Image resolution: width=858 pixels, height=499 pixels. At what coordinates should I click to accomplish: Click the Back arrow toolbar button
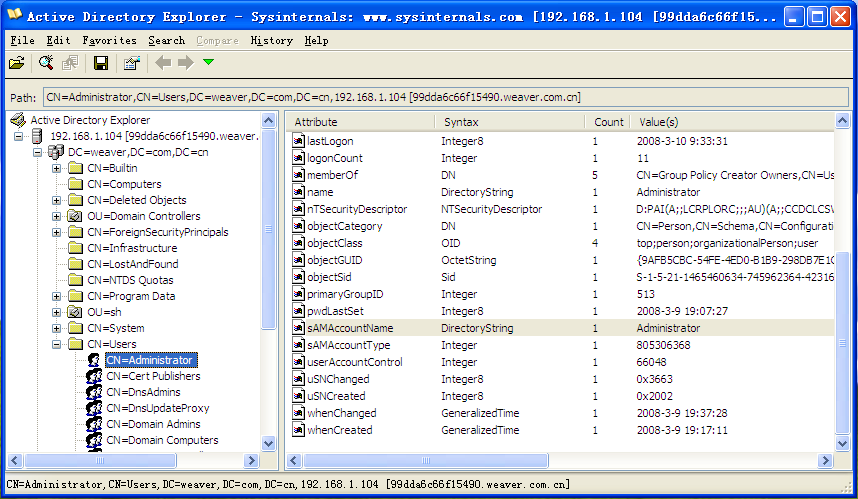[163, 62]
